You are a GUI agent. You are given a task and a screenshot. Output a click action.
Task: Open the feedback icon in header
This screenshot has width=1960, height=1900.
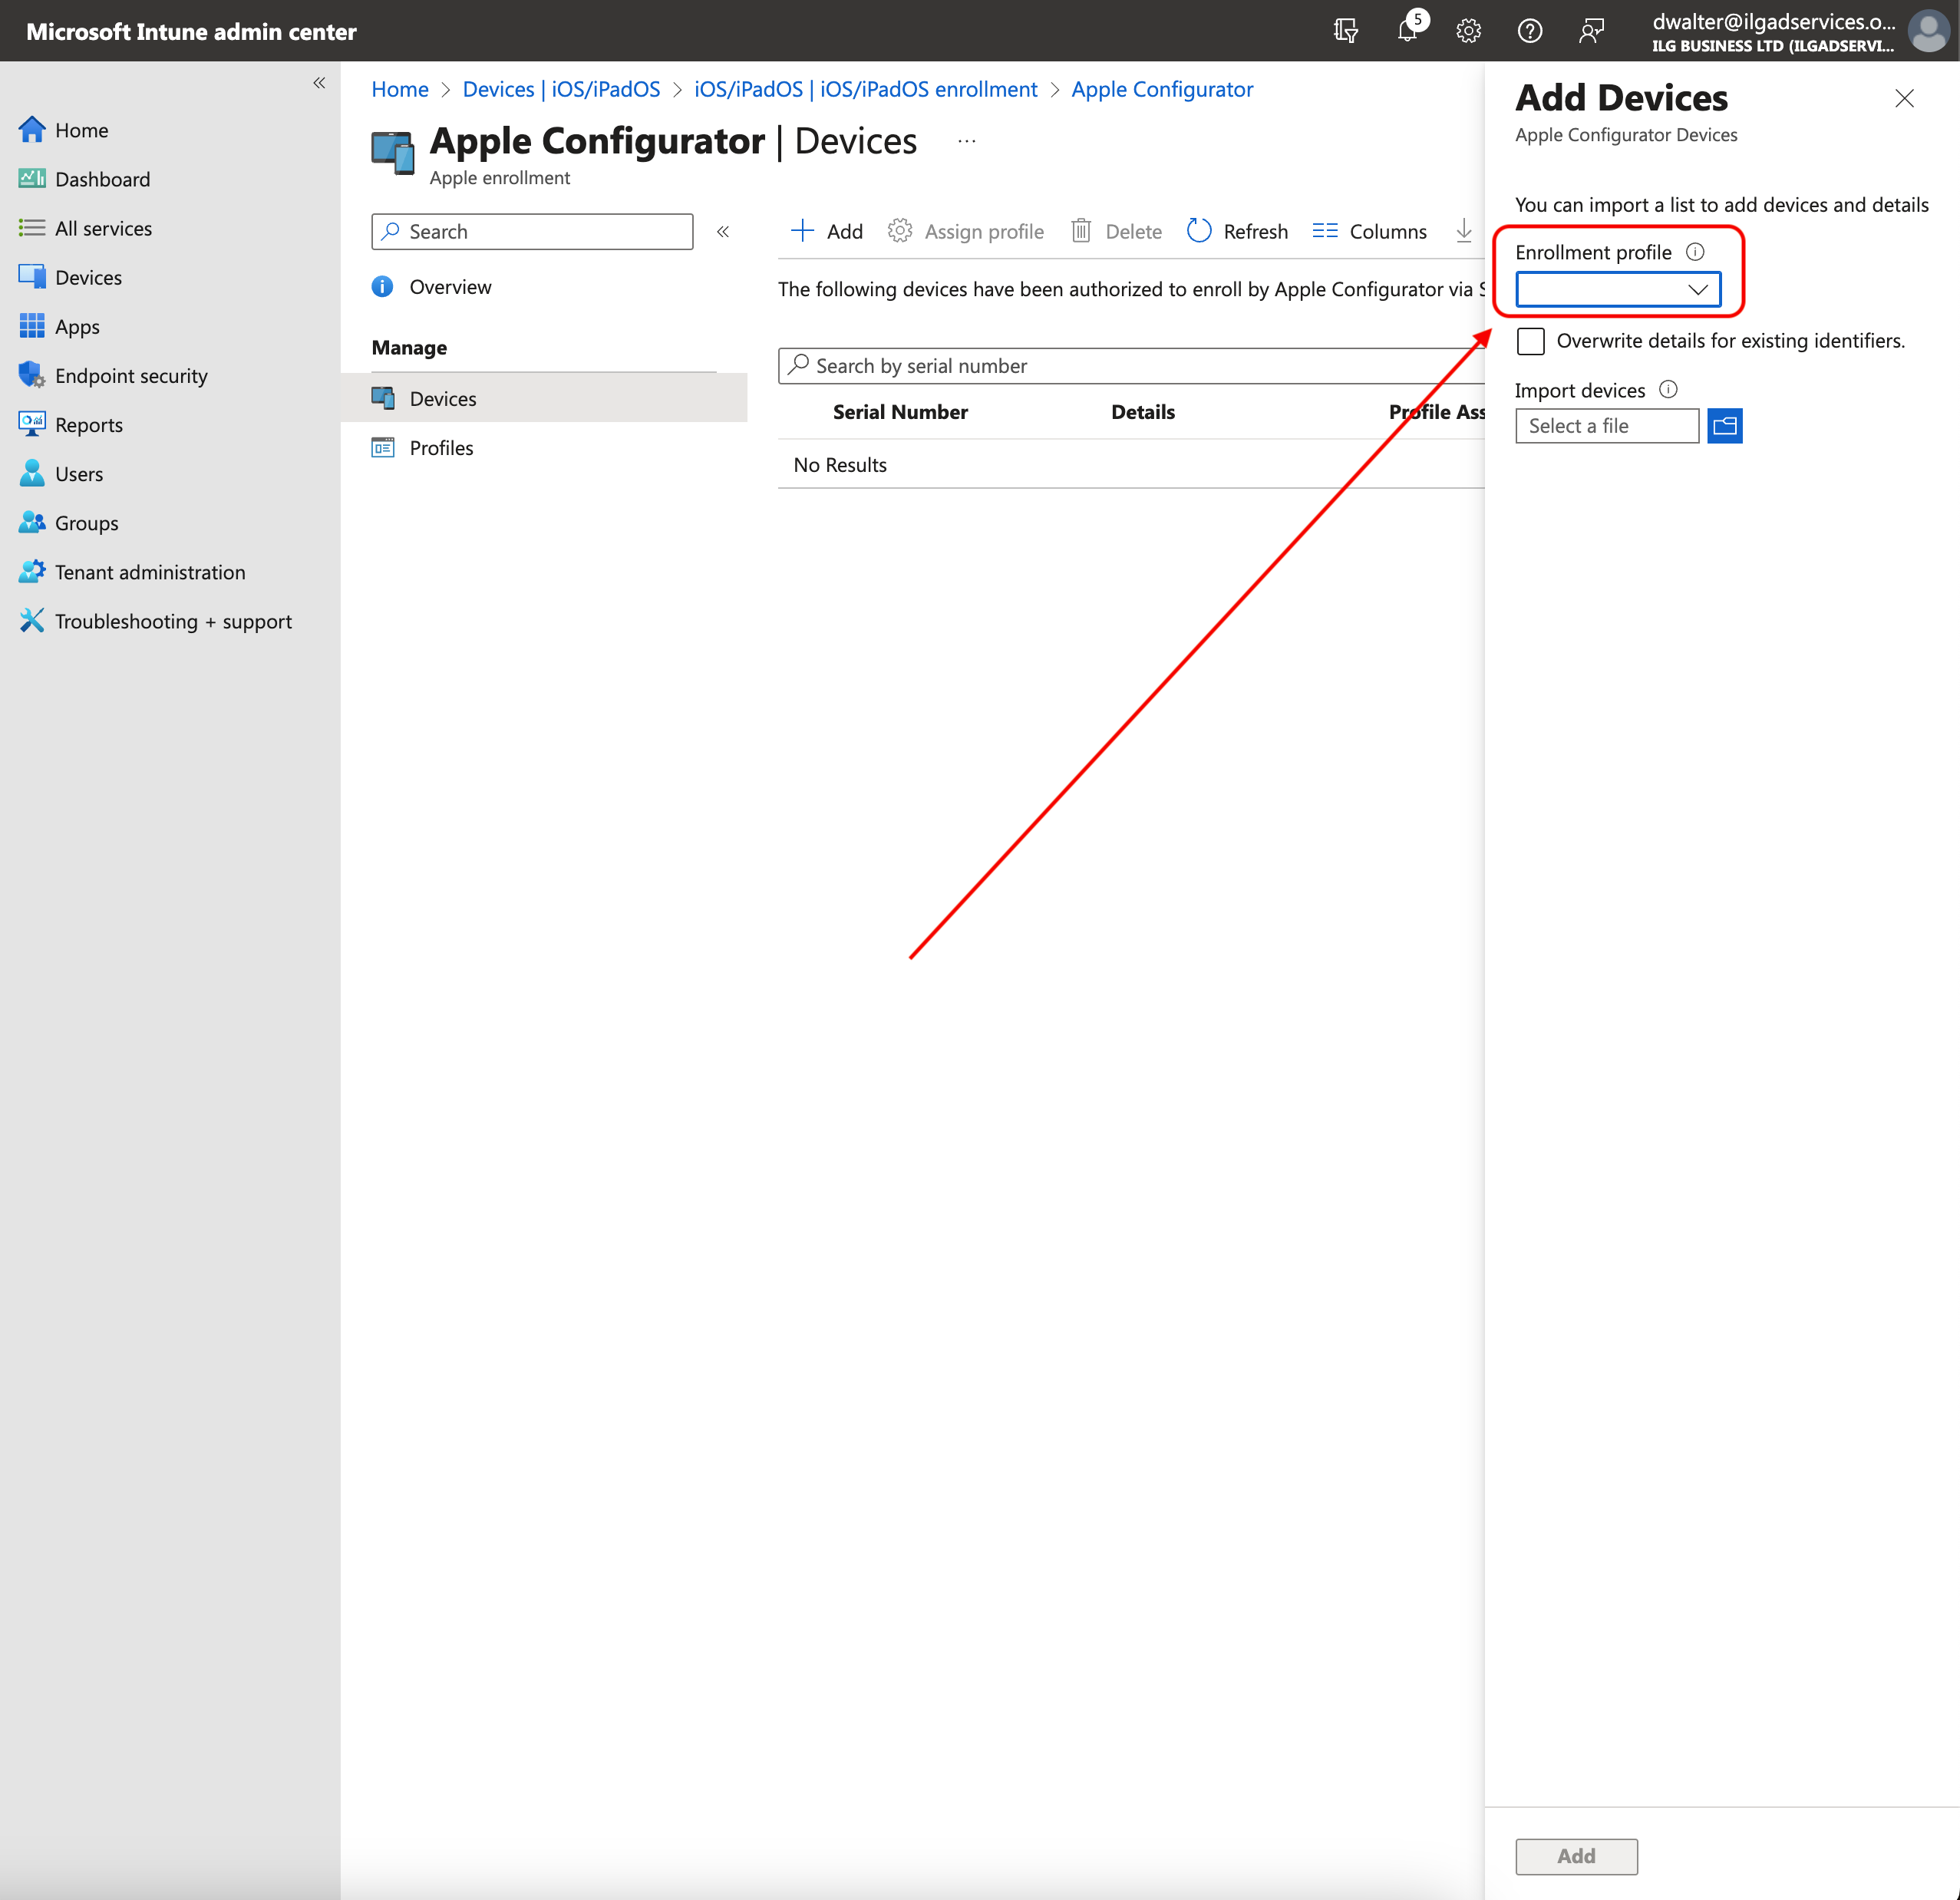[1591, 31]
